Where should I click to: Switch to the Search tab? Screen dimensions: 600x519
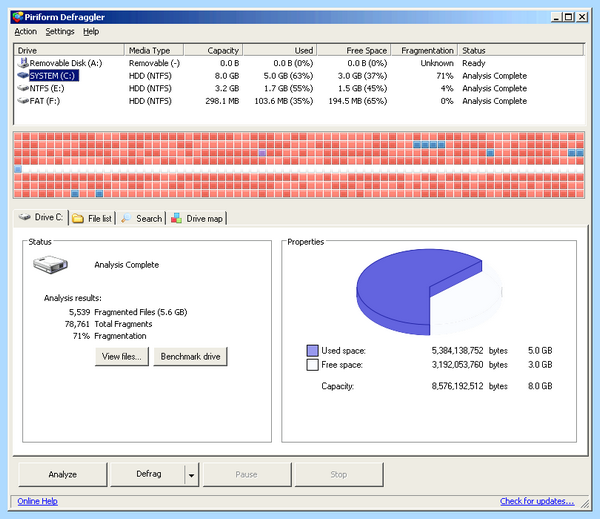[x=142, y=219]
